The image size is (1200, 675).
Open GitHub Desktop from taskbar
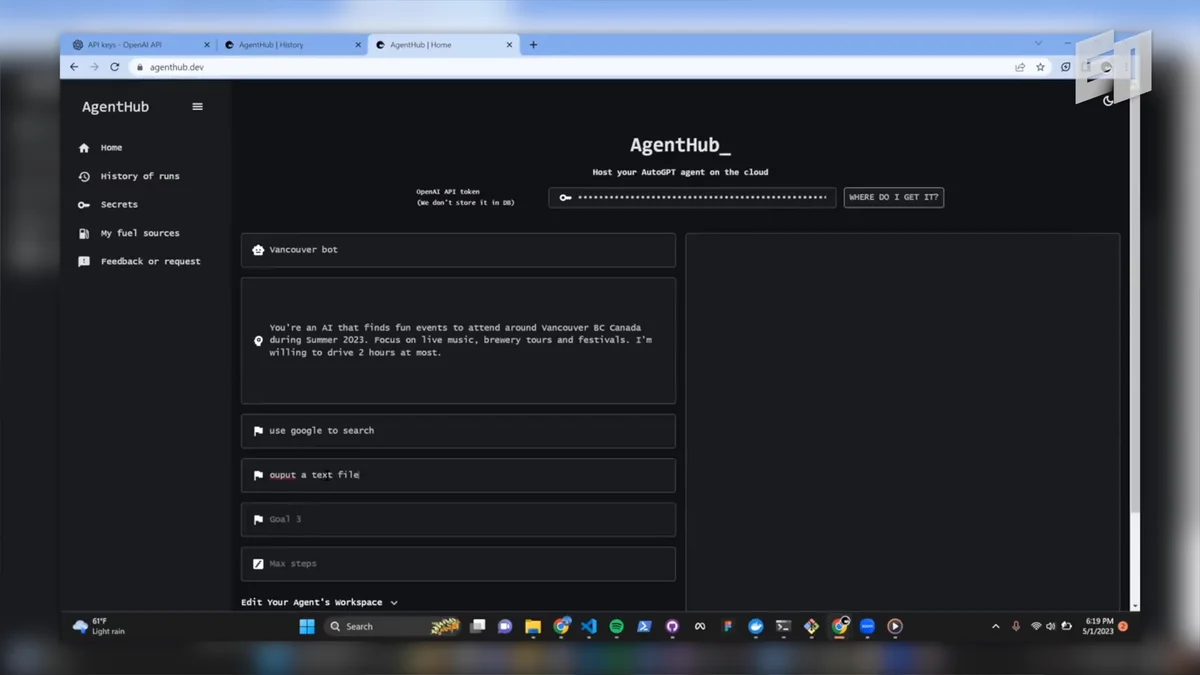point(672,627)
